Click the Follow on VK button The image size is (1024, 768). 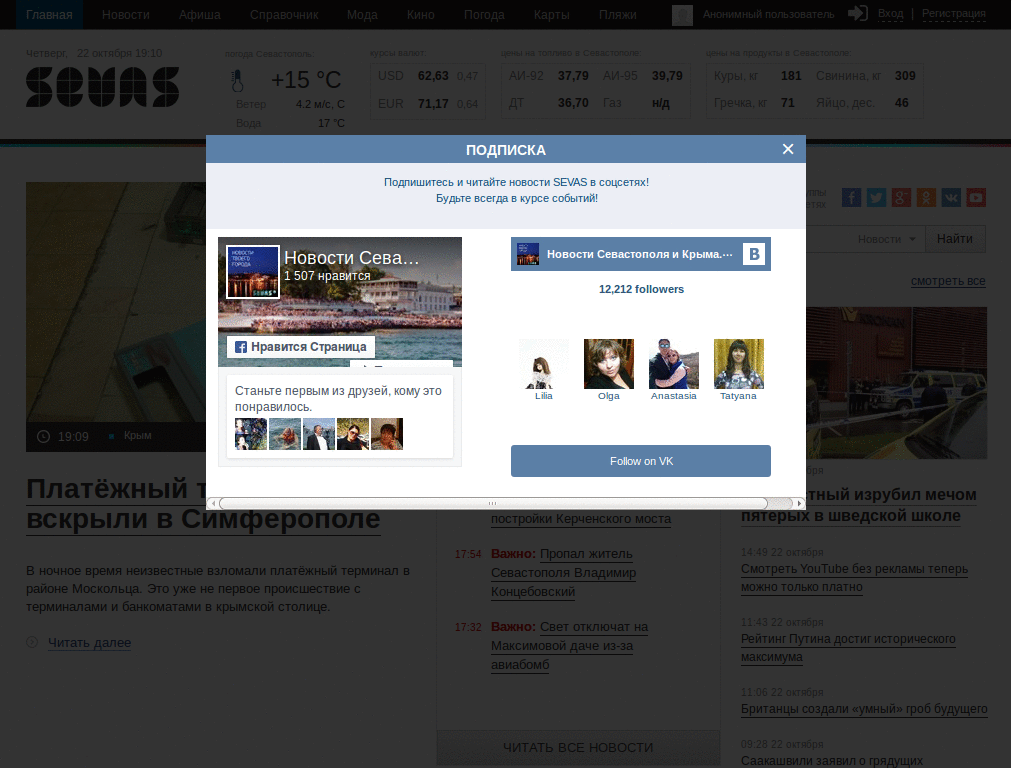(x=641, y=461)
